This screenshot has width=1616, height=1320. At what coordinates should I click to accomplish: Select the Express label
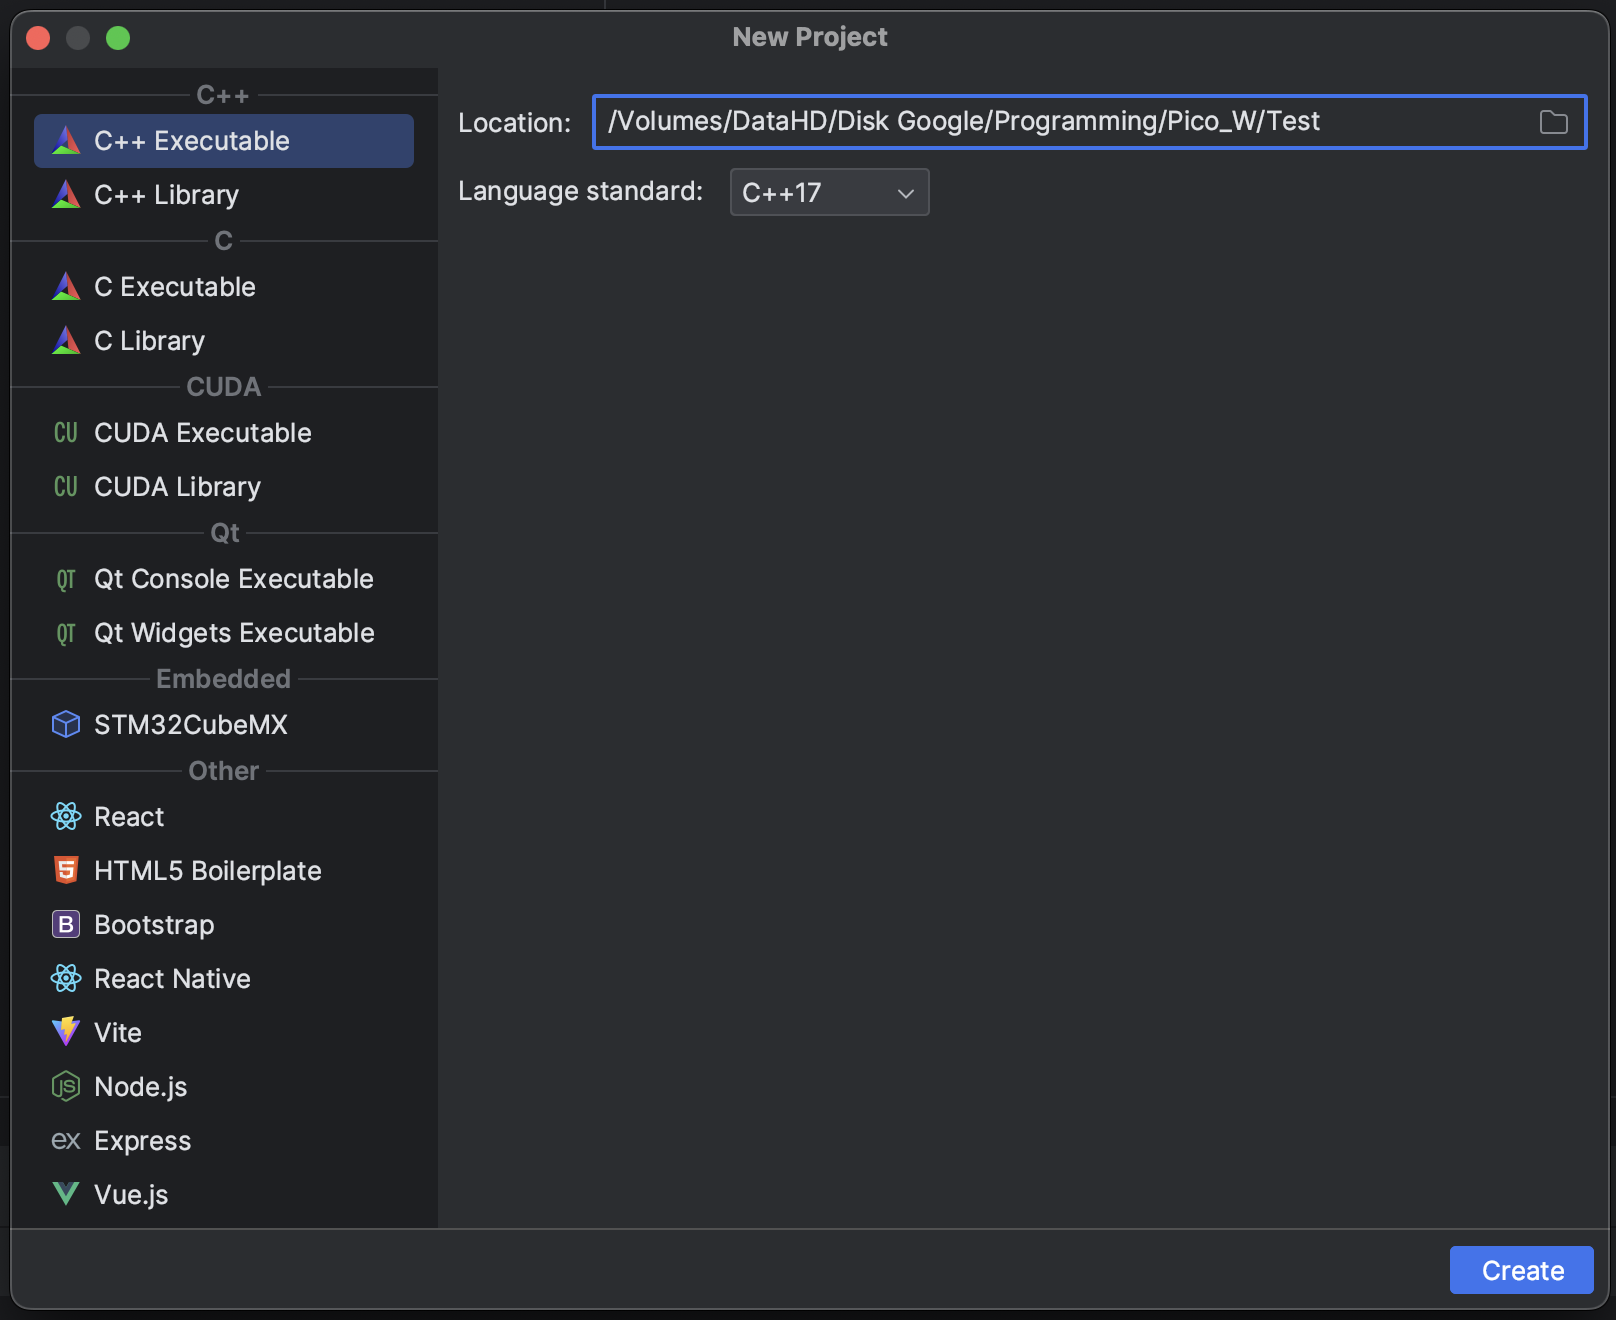142,1141
